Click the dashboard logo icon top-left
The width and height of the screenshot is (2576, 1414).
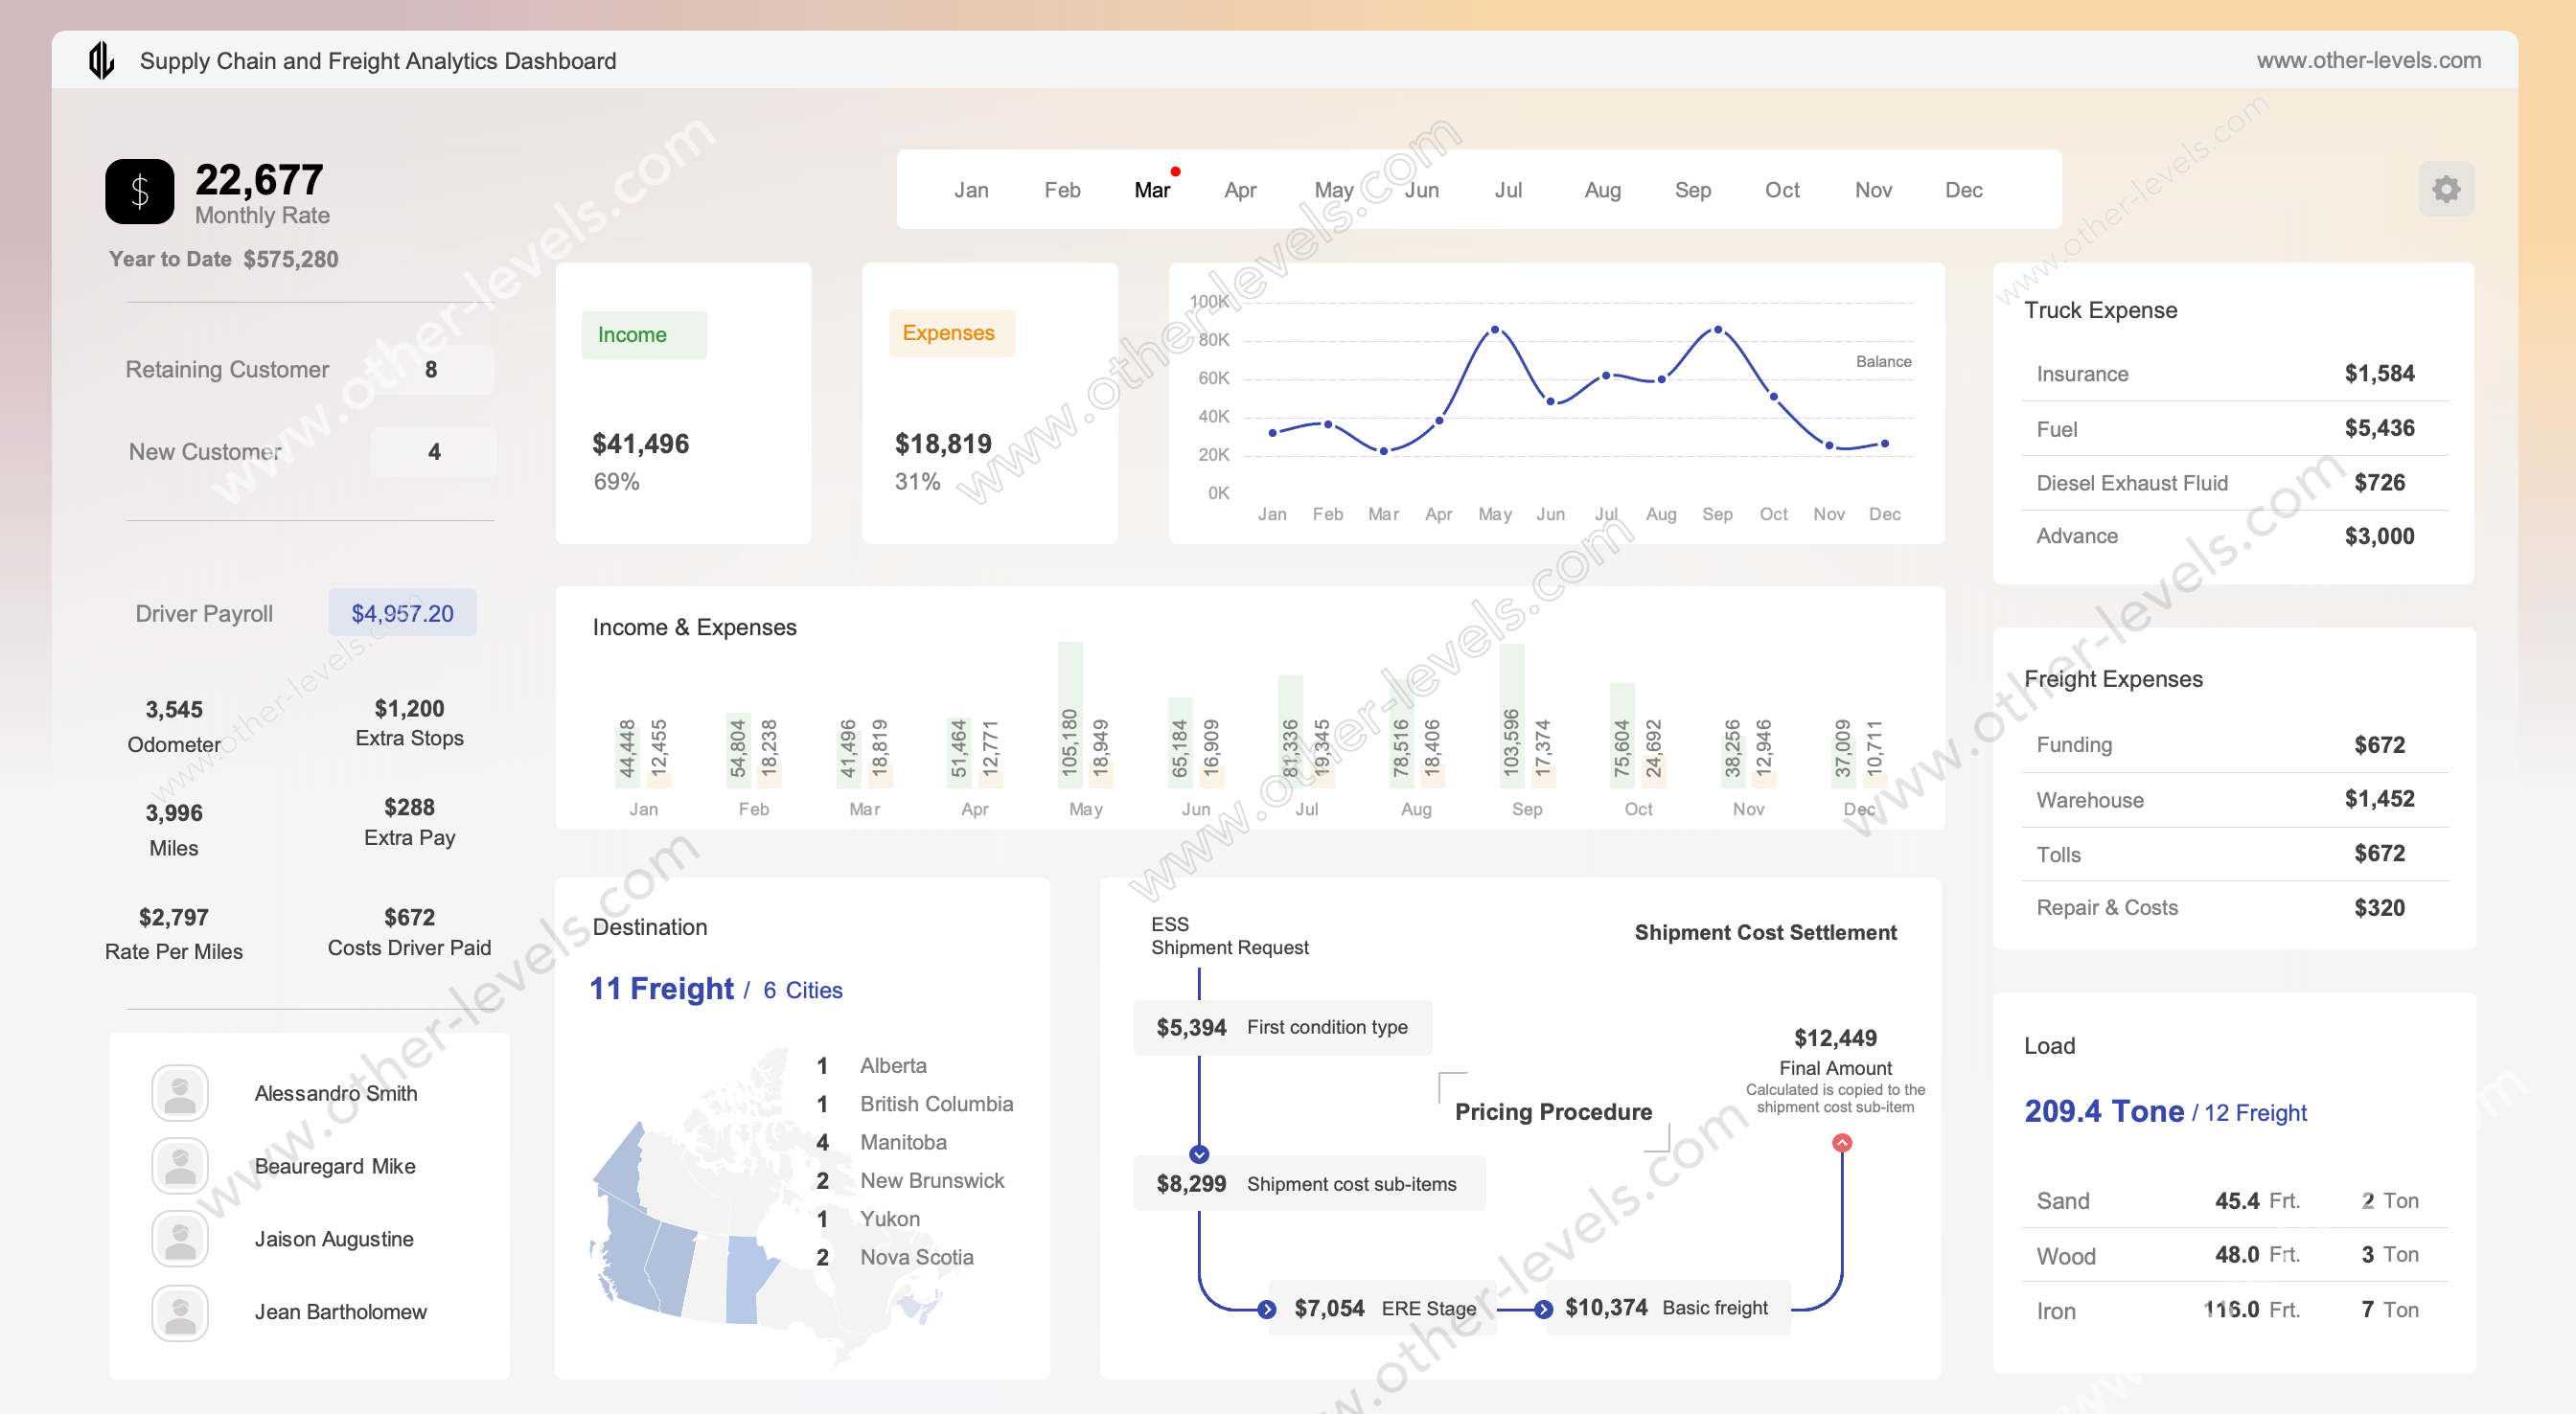pos(98,59)
